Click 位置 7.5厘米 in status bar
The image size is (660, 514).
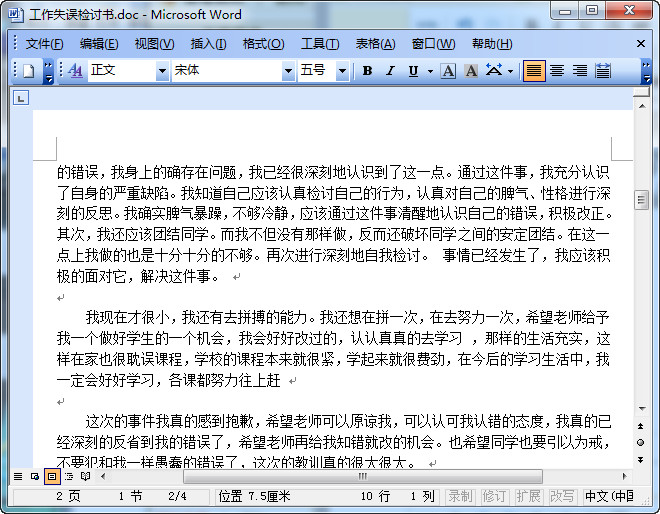(254, 496)
